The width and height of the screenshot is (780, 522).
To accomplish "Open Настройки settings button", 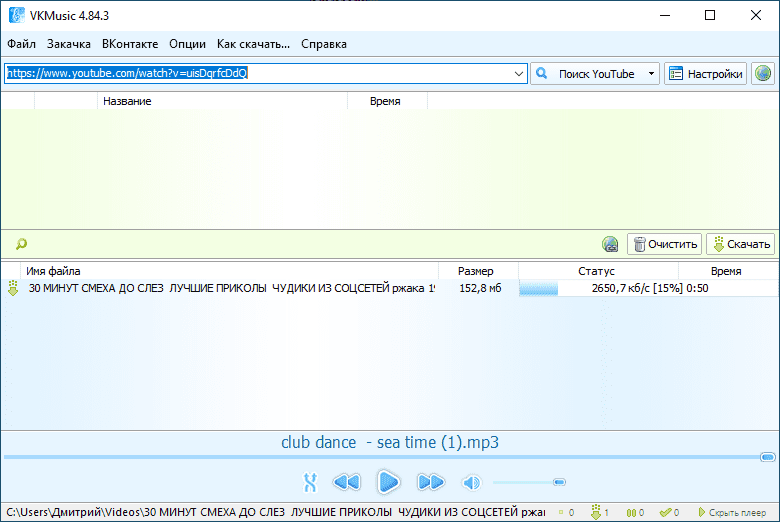I will click(705, 74).
